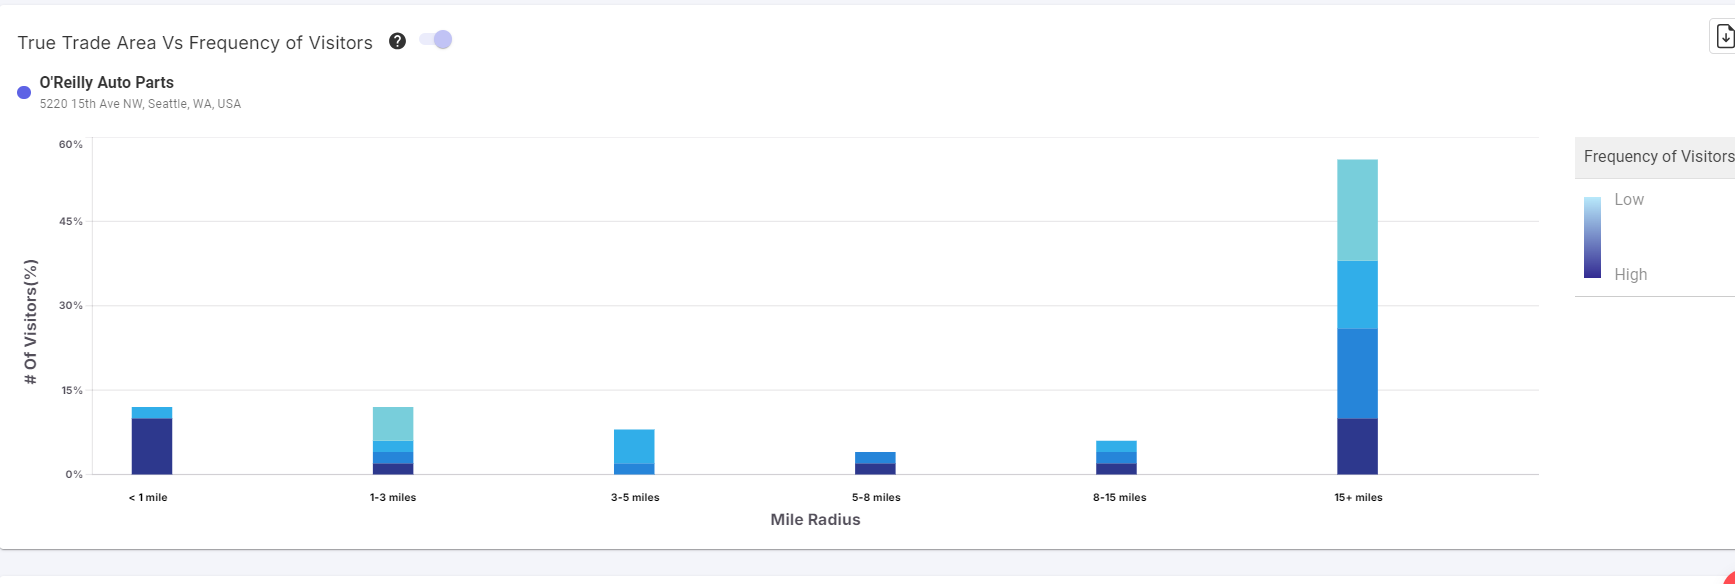The width and height of the screenshot is (1735, 584).
Task: Click the download chart icon
Action: pos(1724,37)
